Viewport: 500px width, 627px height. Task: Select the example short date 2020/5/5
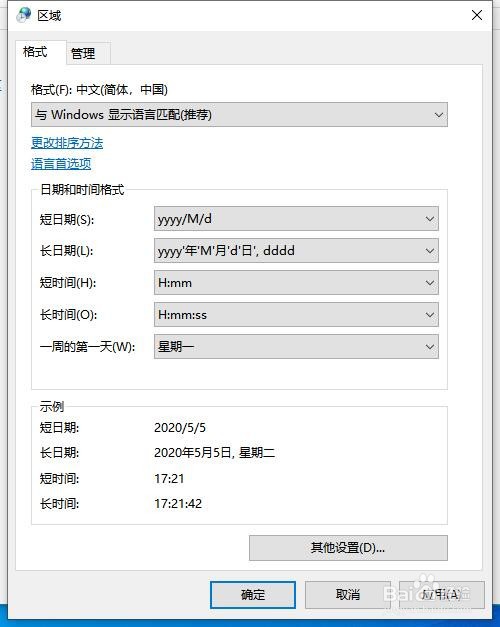[x=180, y=428]
